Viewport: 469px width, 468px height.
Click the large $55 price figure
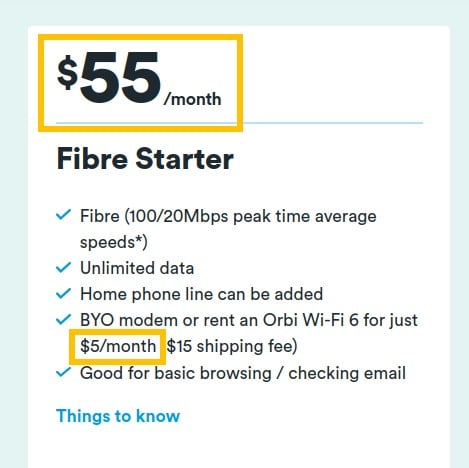point(109,77)
